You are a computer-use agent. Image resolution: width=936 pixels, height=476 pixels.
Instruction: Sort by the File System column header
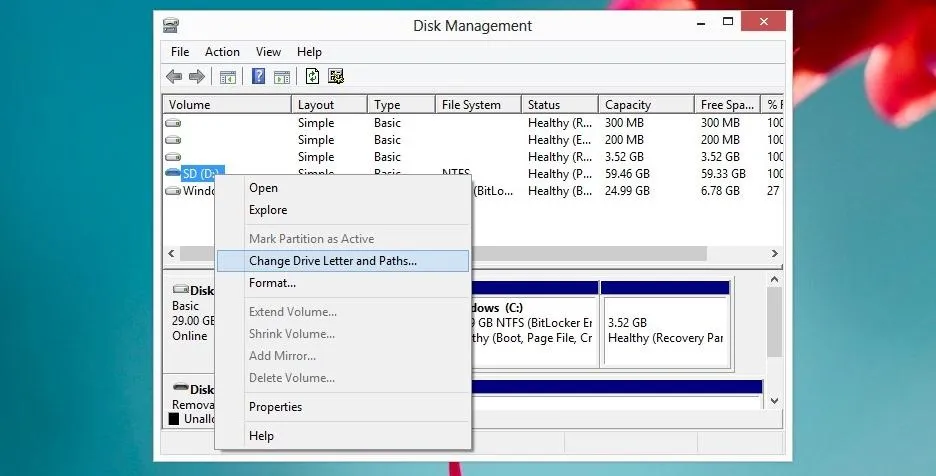[x=478, y=105]
